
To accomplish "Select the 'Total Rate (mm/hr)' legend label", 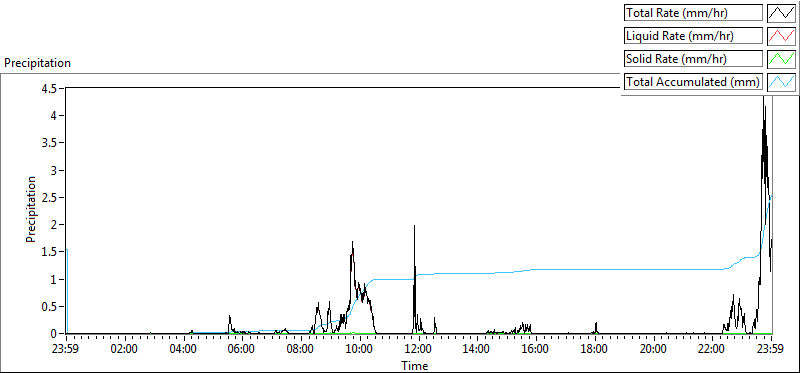I will point(694,13).
